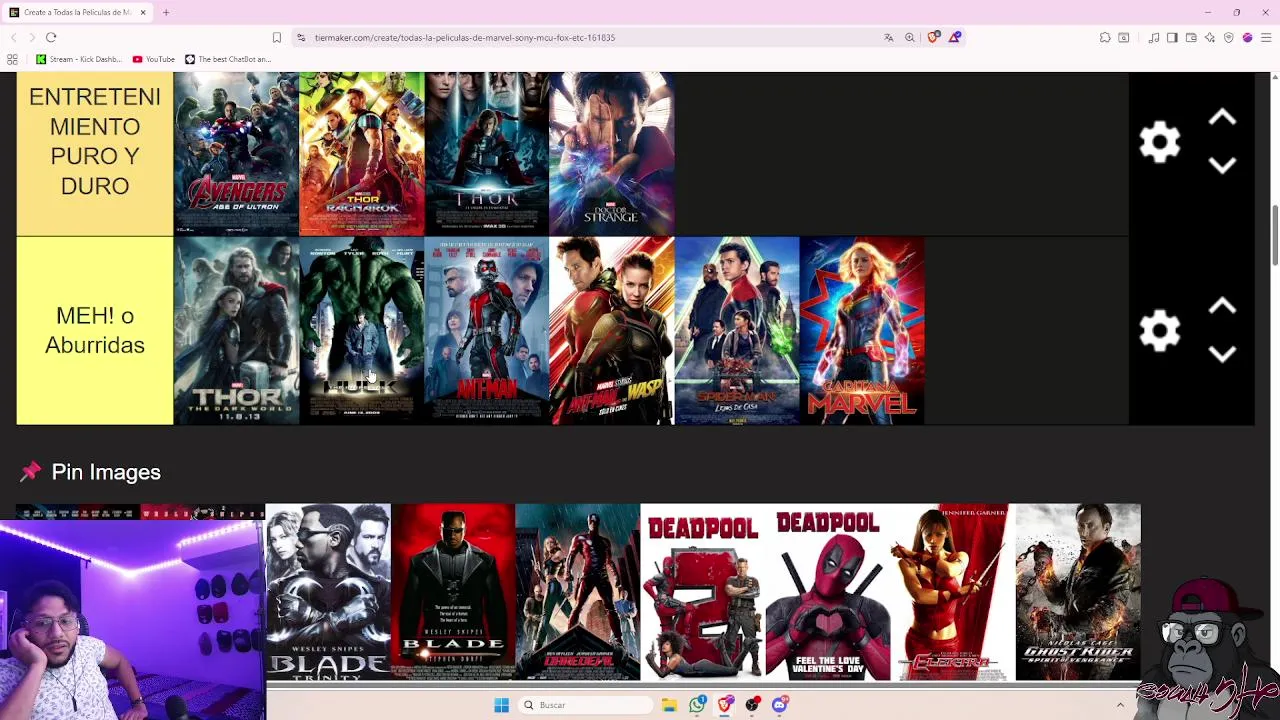Open the browser extensions puzzle icon
1280x720 pixels.
1105,37
